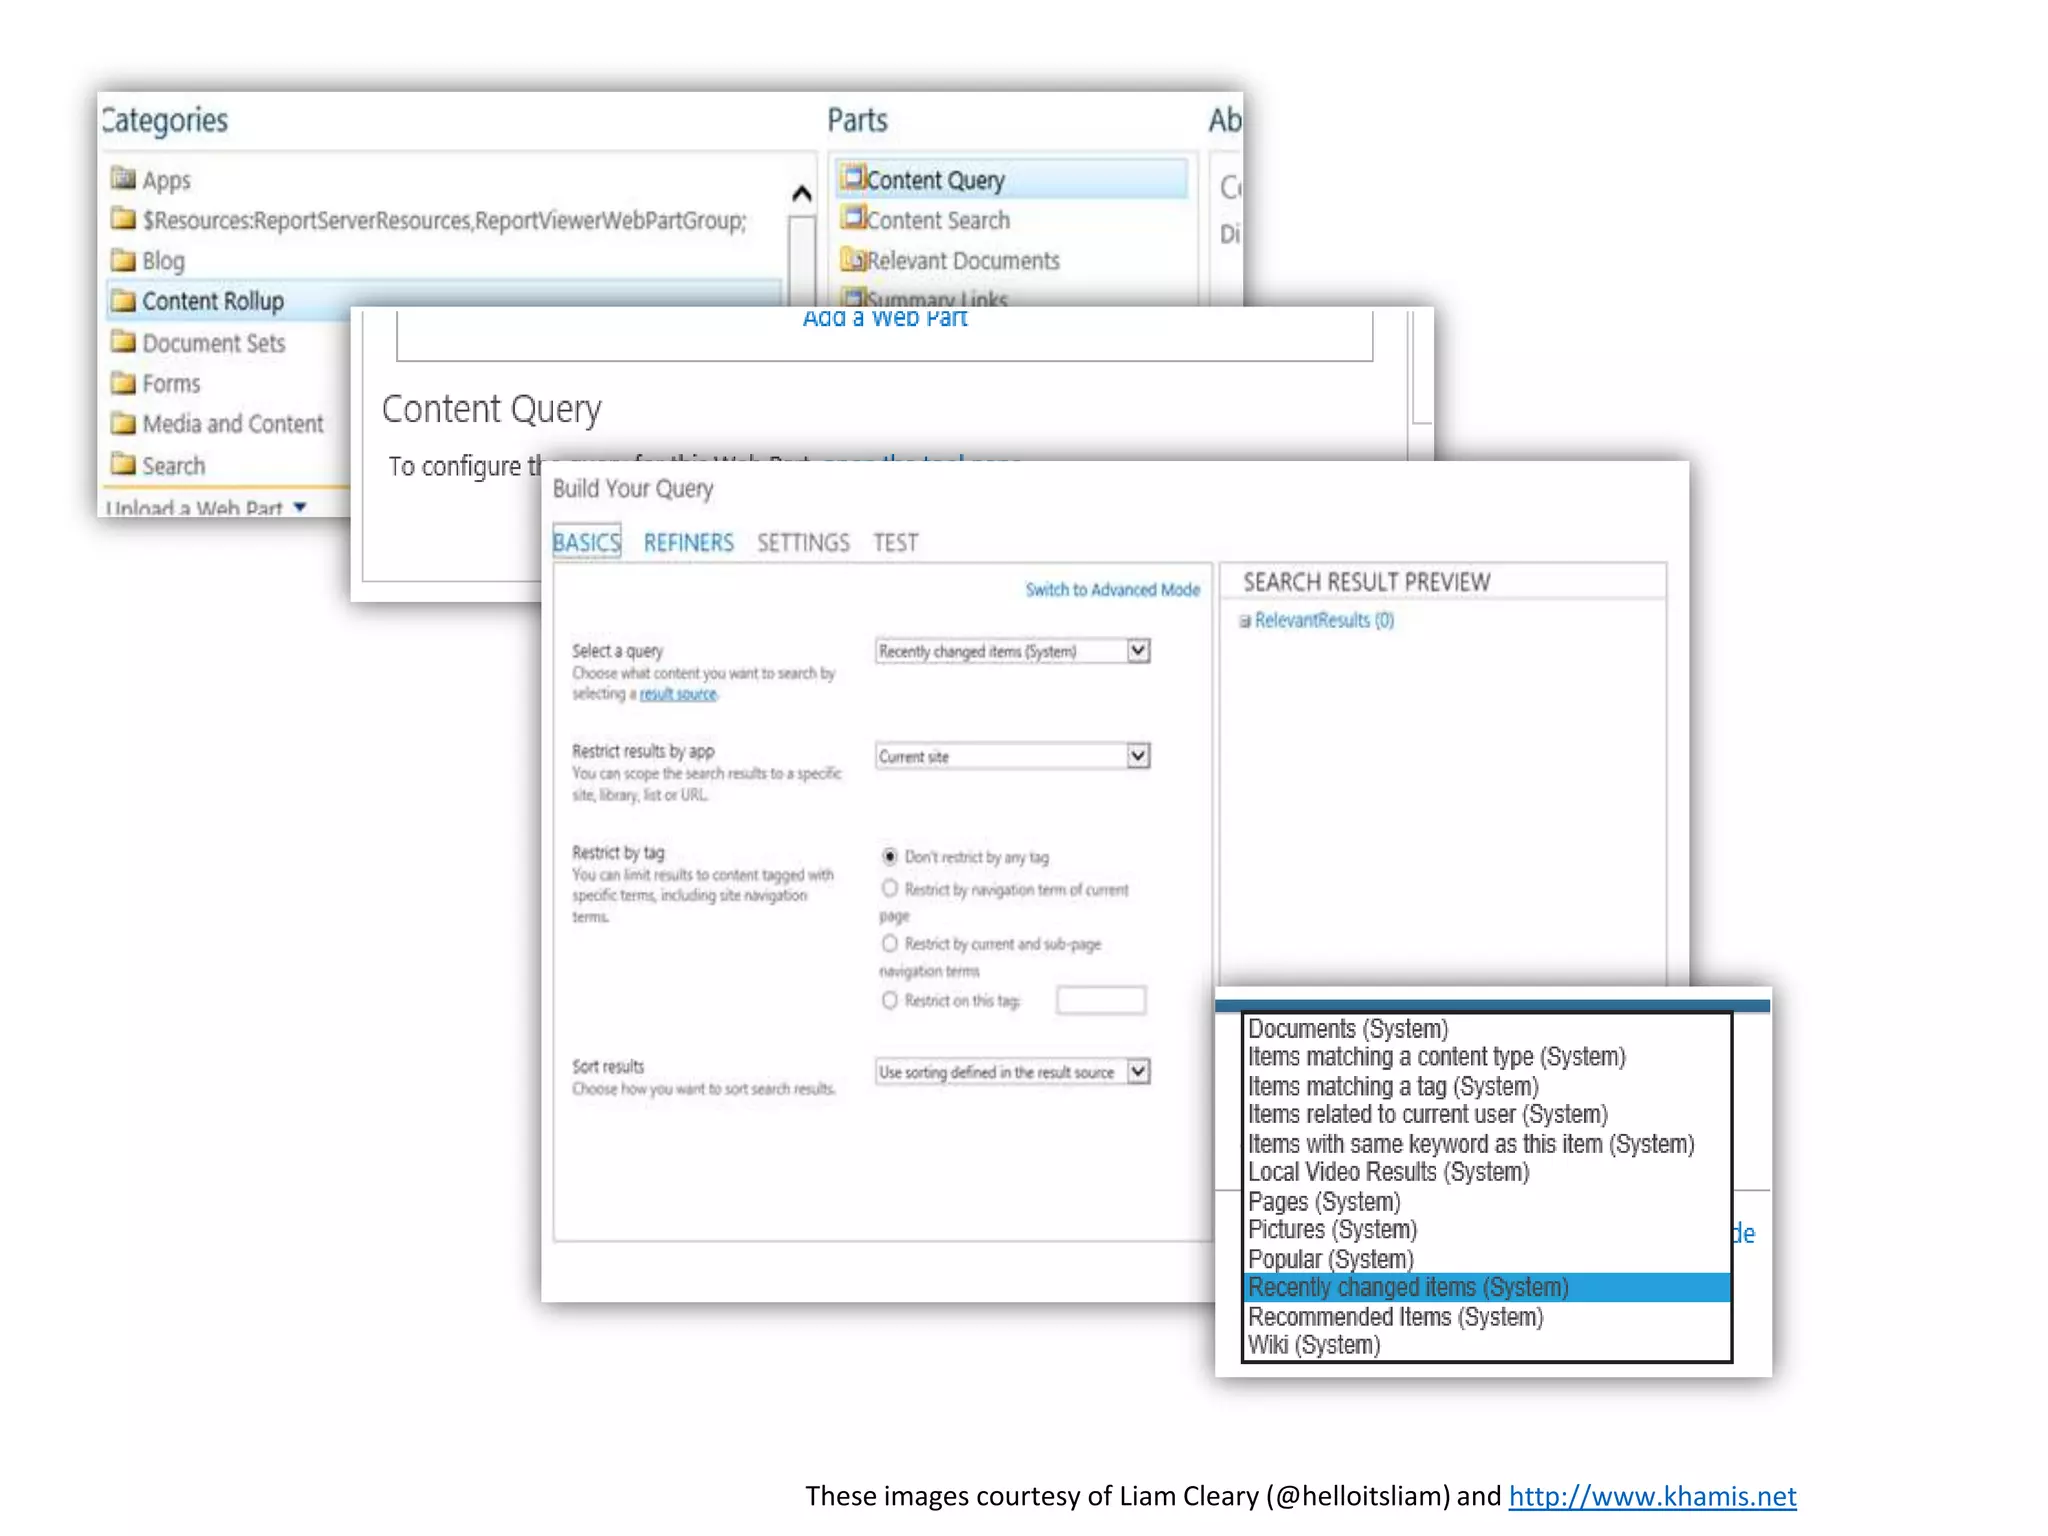
Task: Click the Content Search web part icon
Action: point(853,218)
